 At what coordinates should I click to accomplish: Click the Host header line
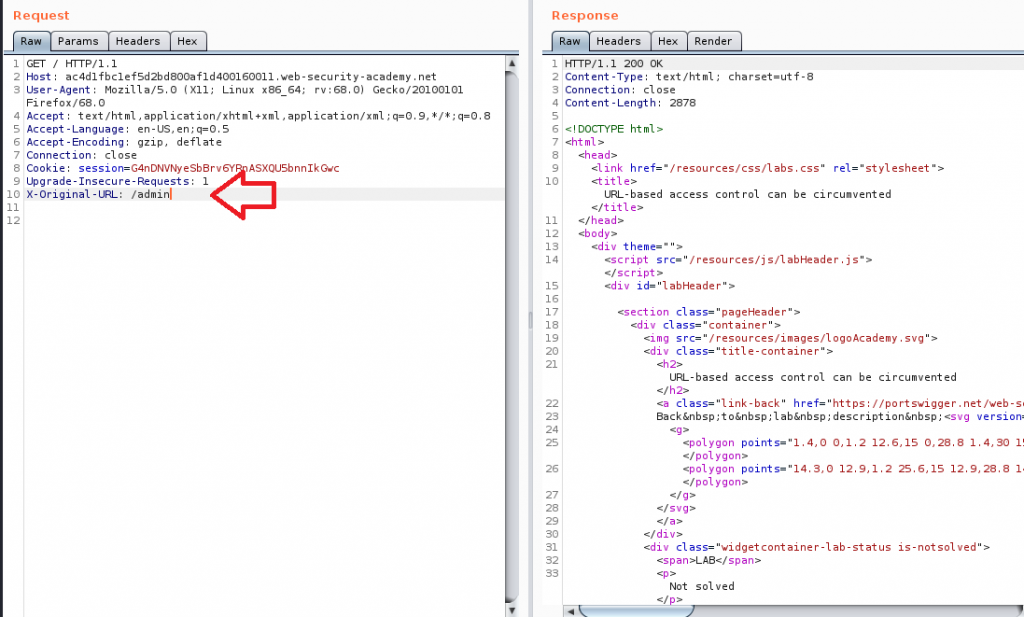pyautogui.click(x=231, y=77)
